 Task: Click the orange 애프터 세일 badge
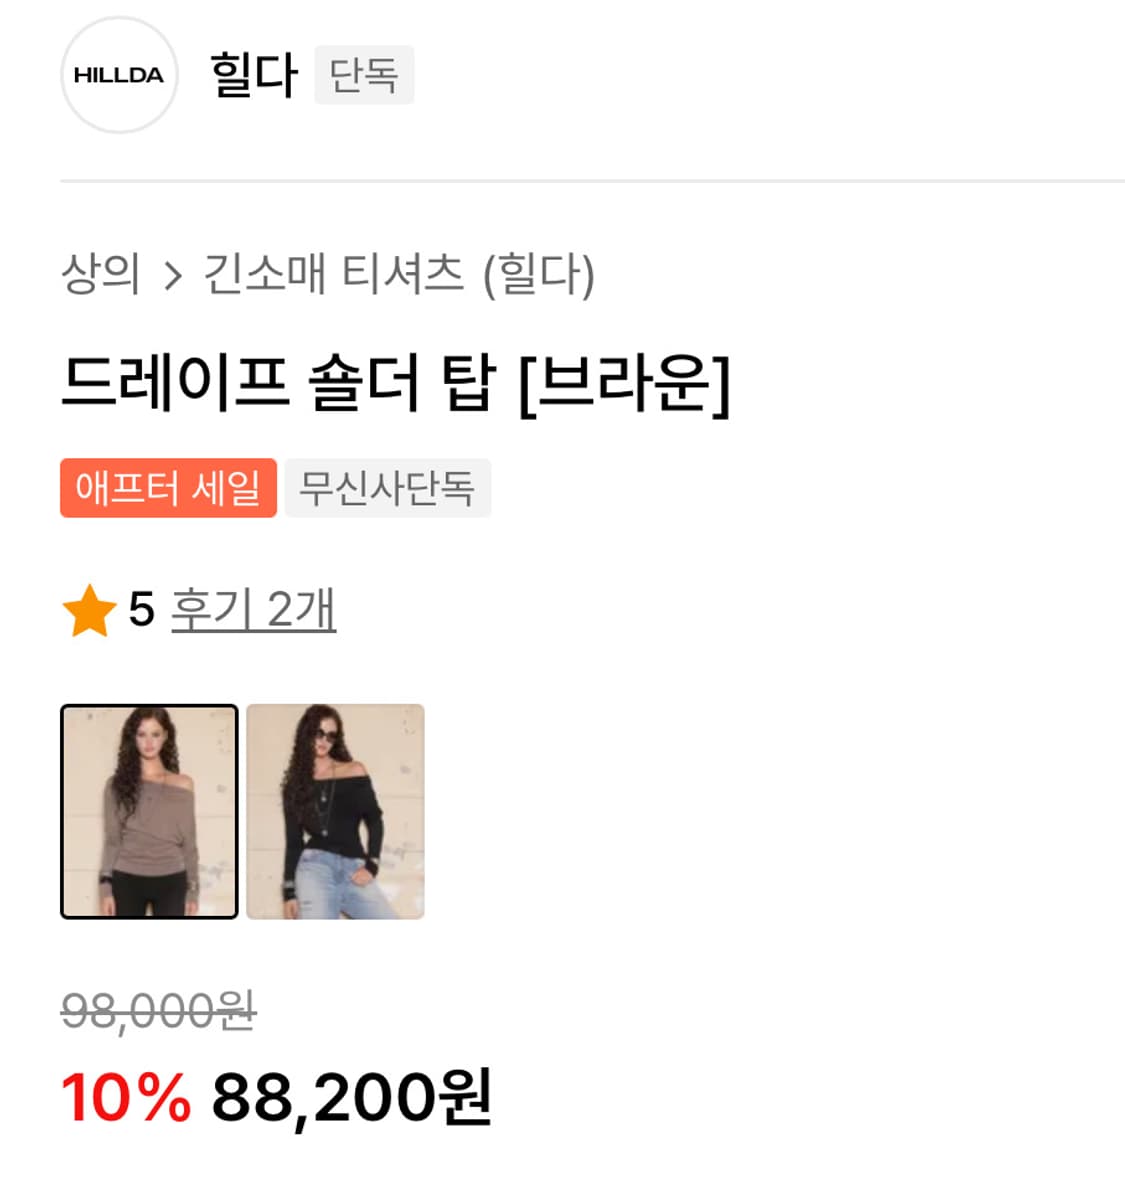168,488
